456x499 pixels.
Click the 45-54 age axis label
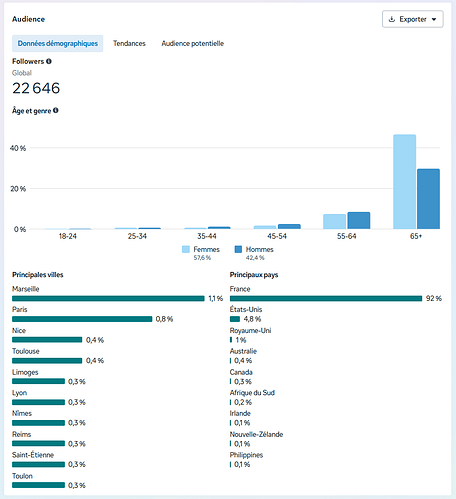pyautogui.click(x=277, y=236)
